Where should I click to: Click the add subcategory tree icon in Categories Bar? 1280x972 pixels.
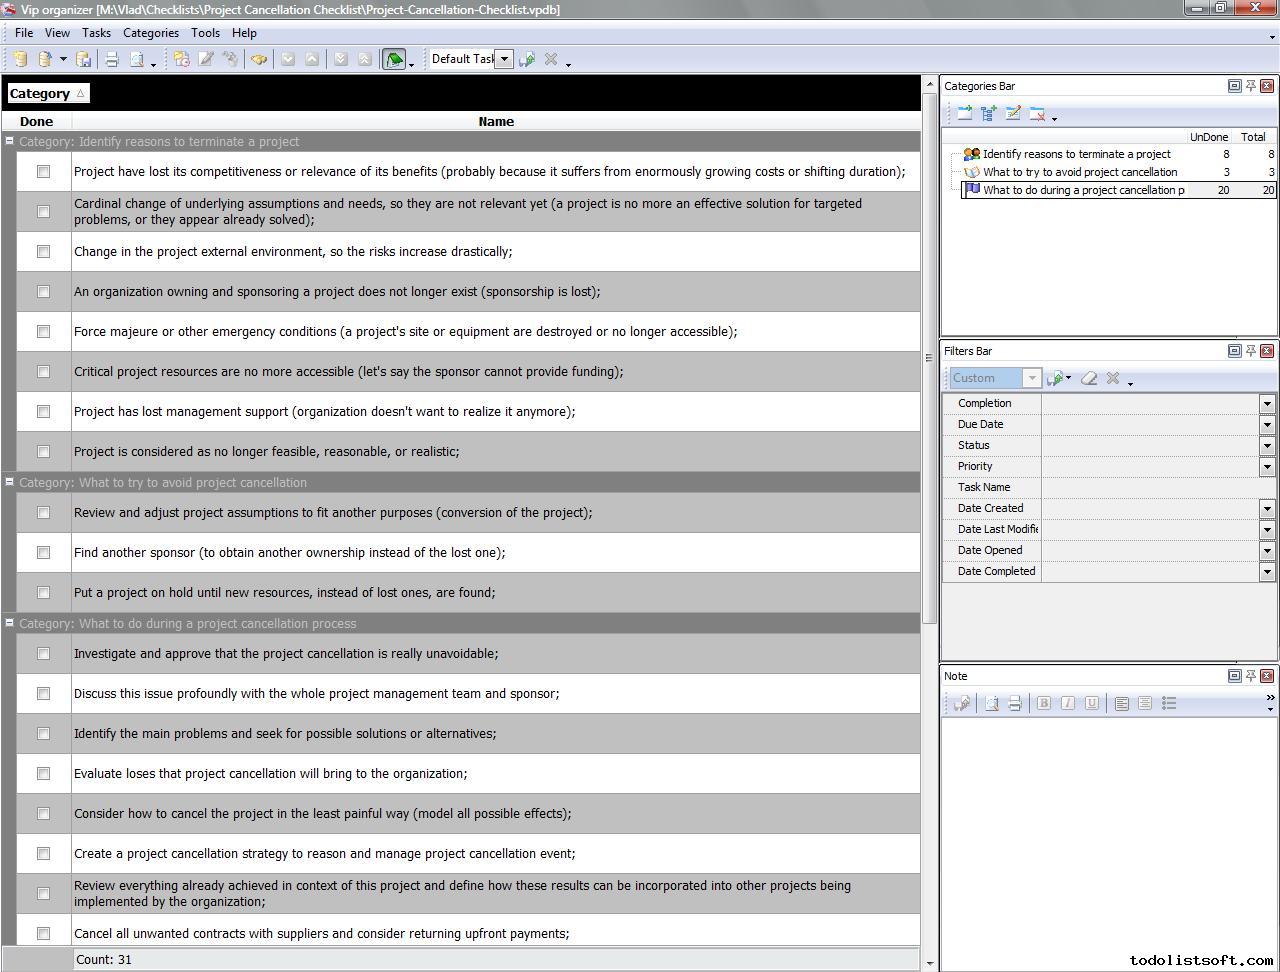(x=989, y=114)
